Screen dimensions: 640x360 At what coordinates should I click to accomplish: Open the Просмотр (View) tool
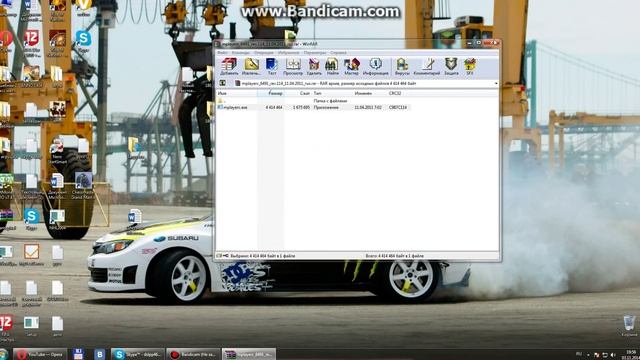point(293,66)
